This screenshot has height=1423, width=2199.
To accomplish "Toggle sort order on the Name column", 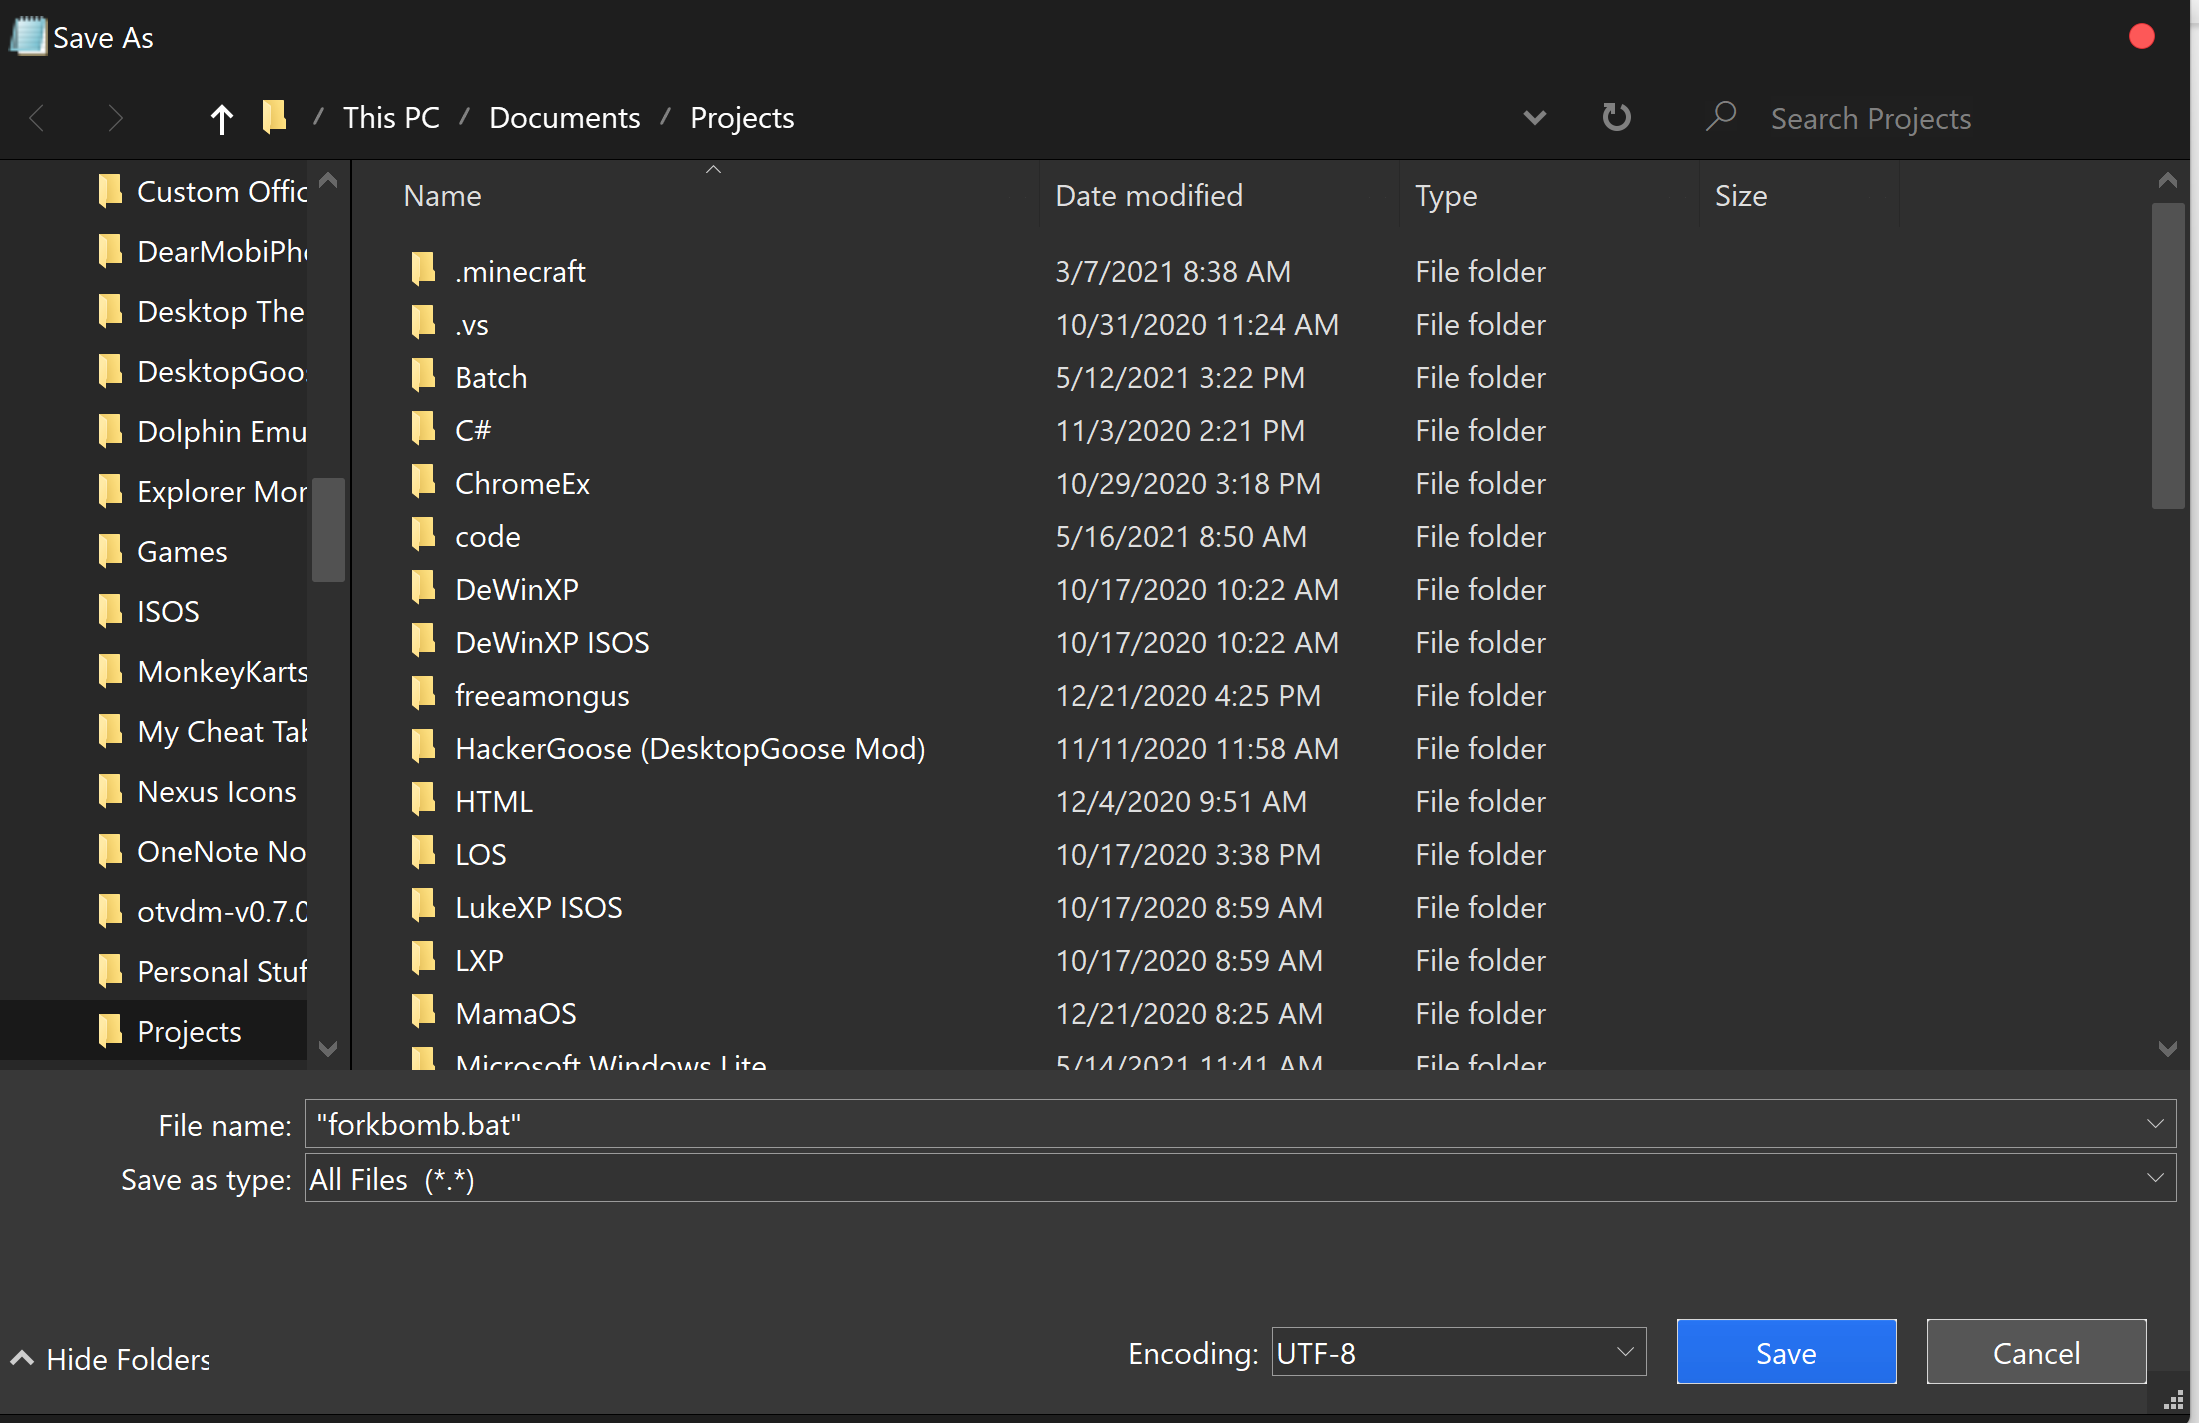I will pyautogui.click(x=441, y=195).
